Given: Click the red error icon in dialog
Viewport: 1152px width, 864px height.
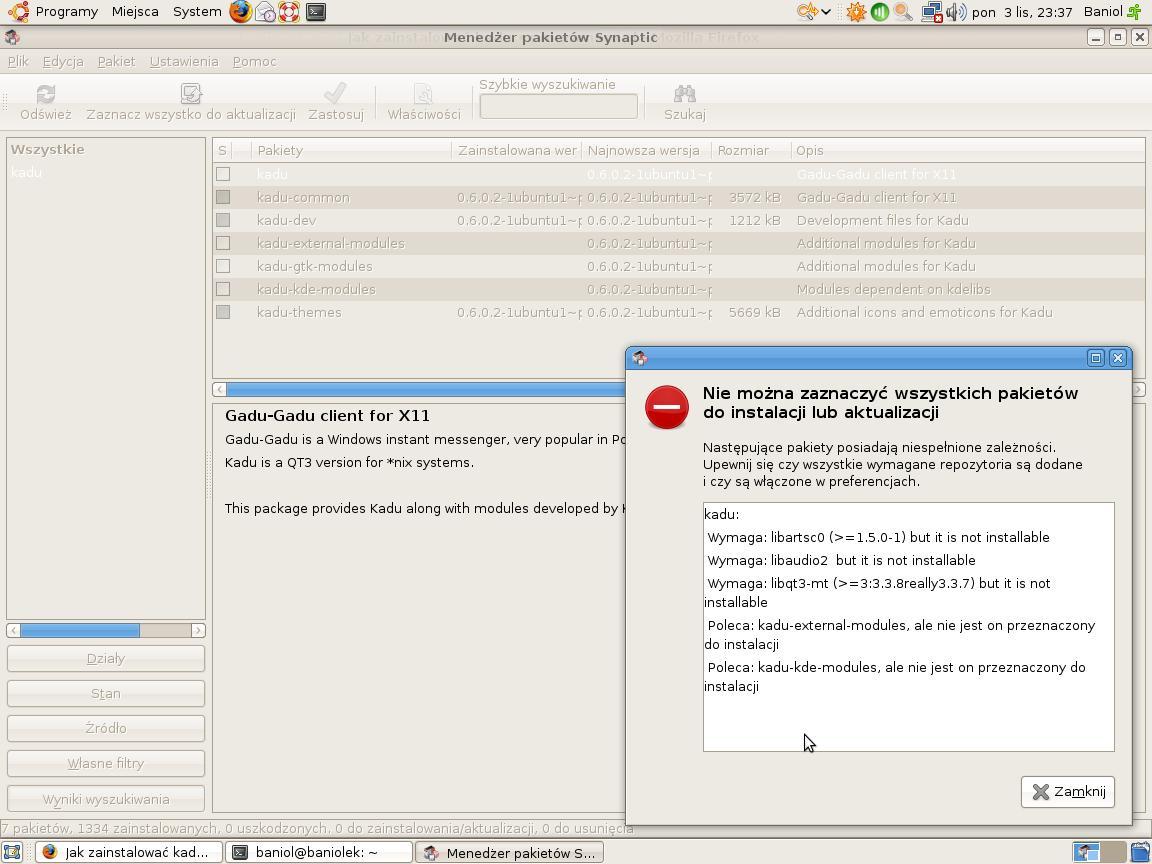Looking at the screenshot, I should click(666, 407).
